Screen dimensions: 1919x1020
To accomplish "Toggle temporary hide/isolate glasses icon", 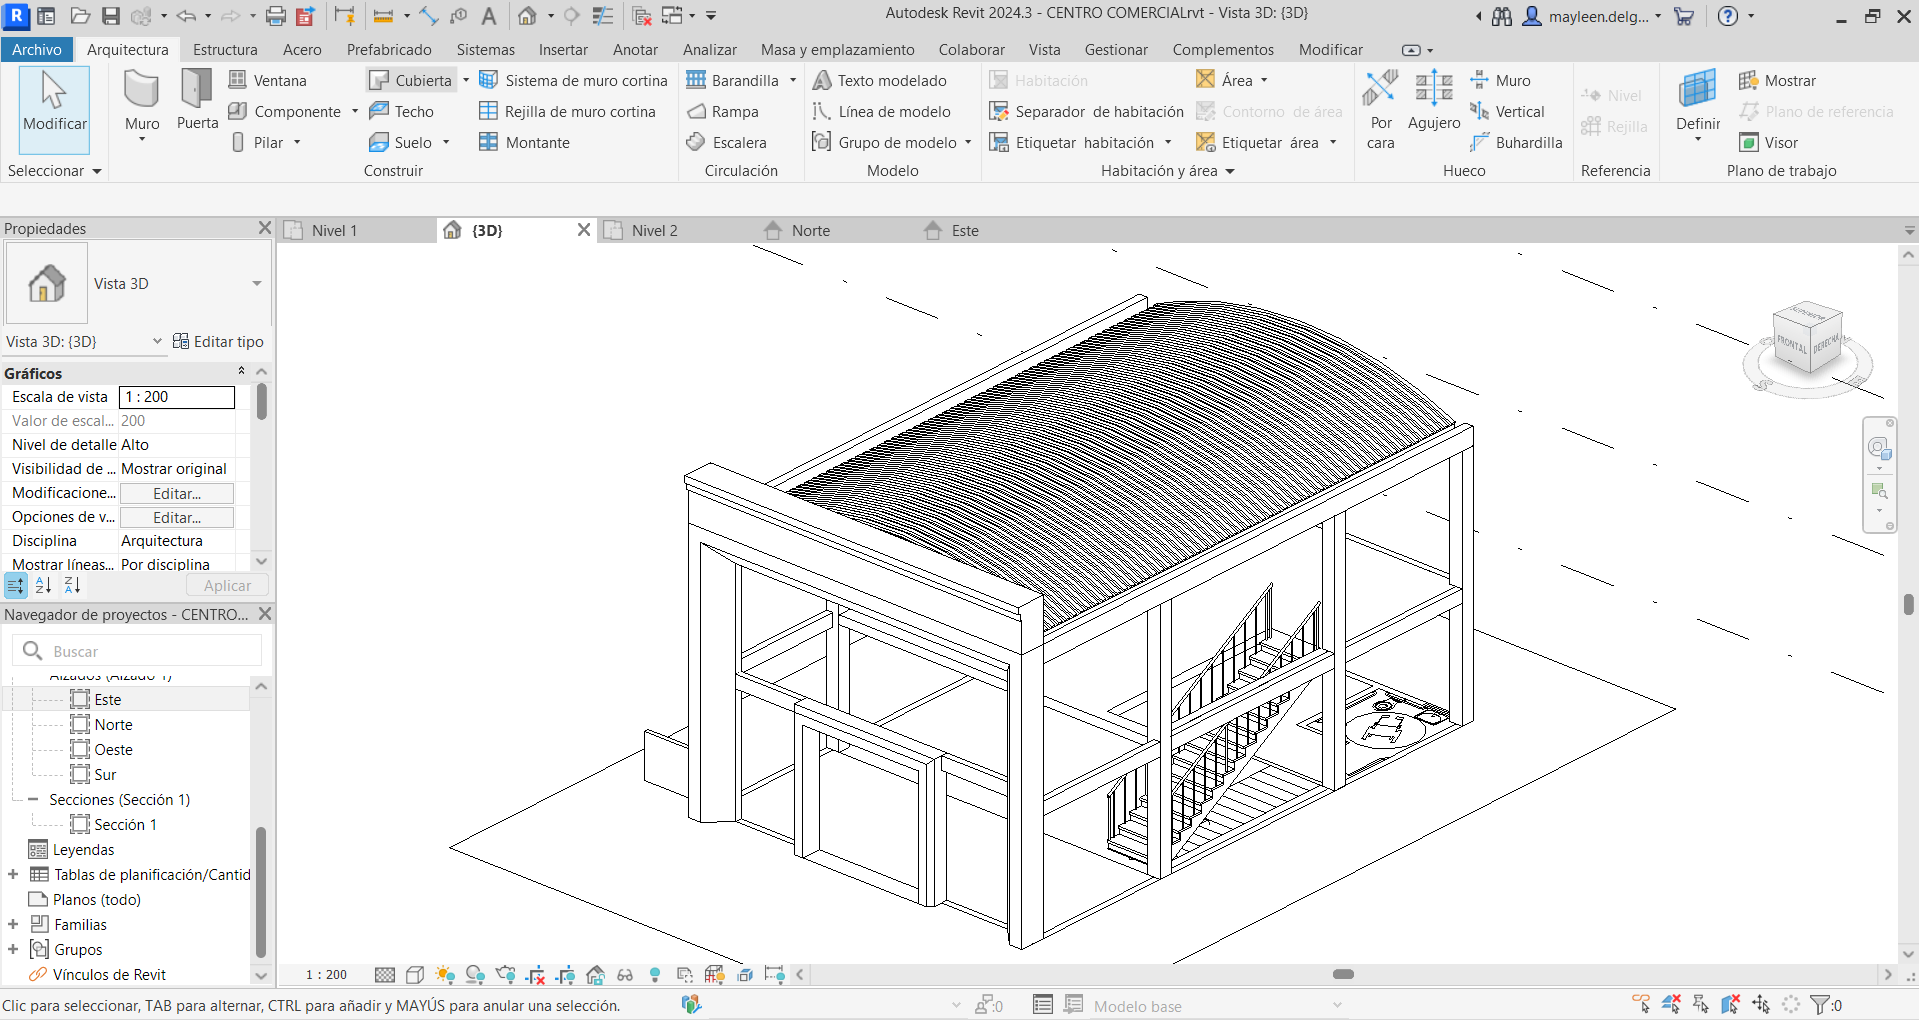I will click(625, 974).
